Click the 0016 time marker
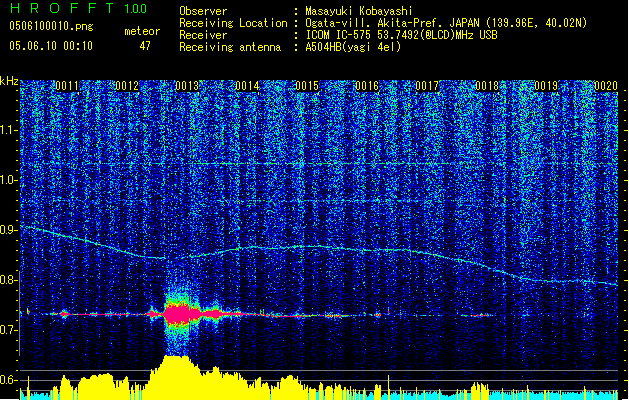The width and height of the screenshot is (629, 400). (x=367, y=87)
